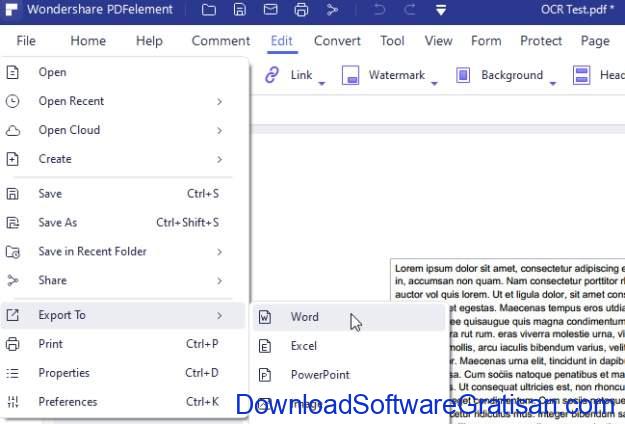Select the Share menu entry
The width and height of the screenshot is (625, 424).
[125, 281]
